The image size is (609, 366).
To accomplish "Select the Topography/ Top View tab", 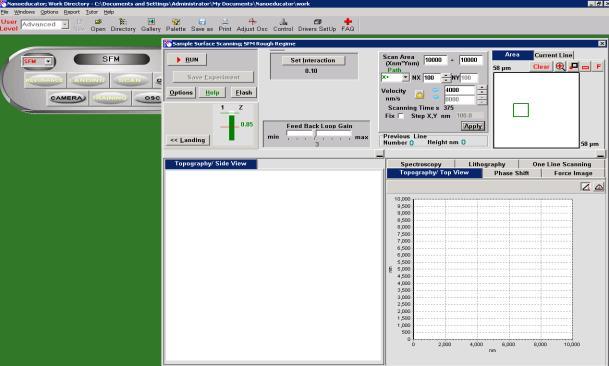I will point(434,173).
